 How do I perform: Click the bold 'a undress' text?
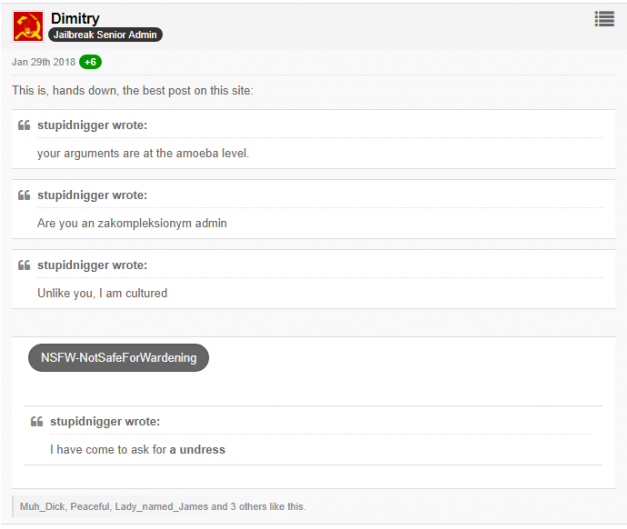tap(197, 450)
